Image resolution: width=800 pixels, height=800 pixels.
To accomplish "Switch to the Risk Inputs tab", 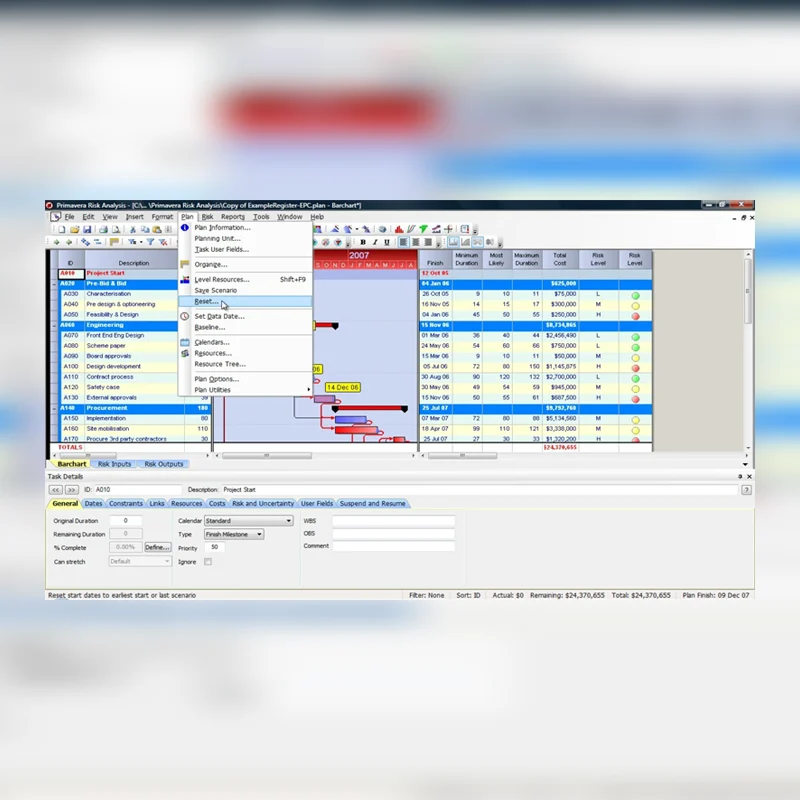I will click(x=114, y=464).
